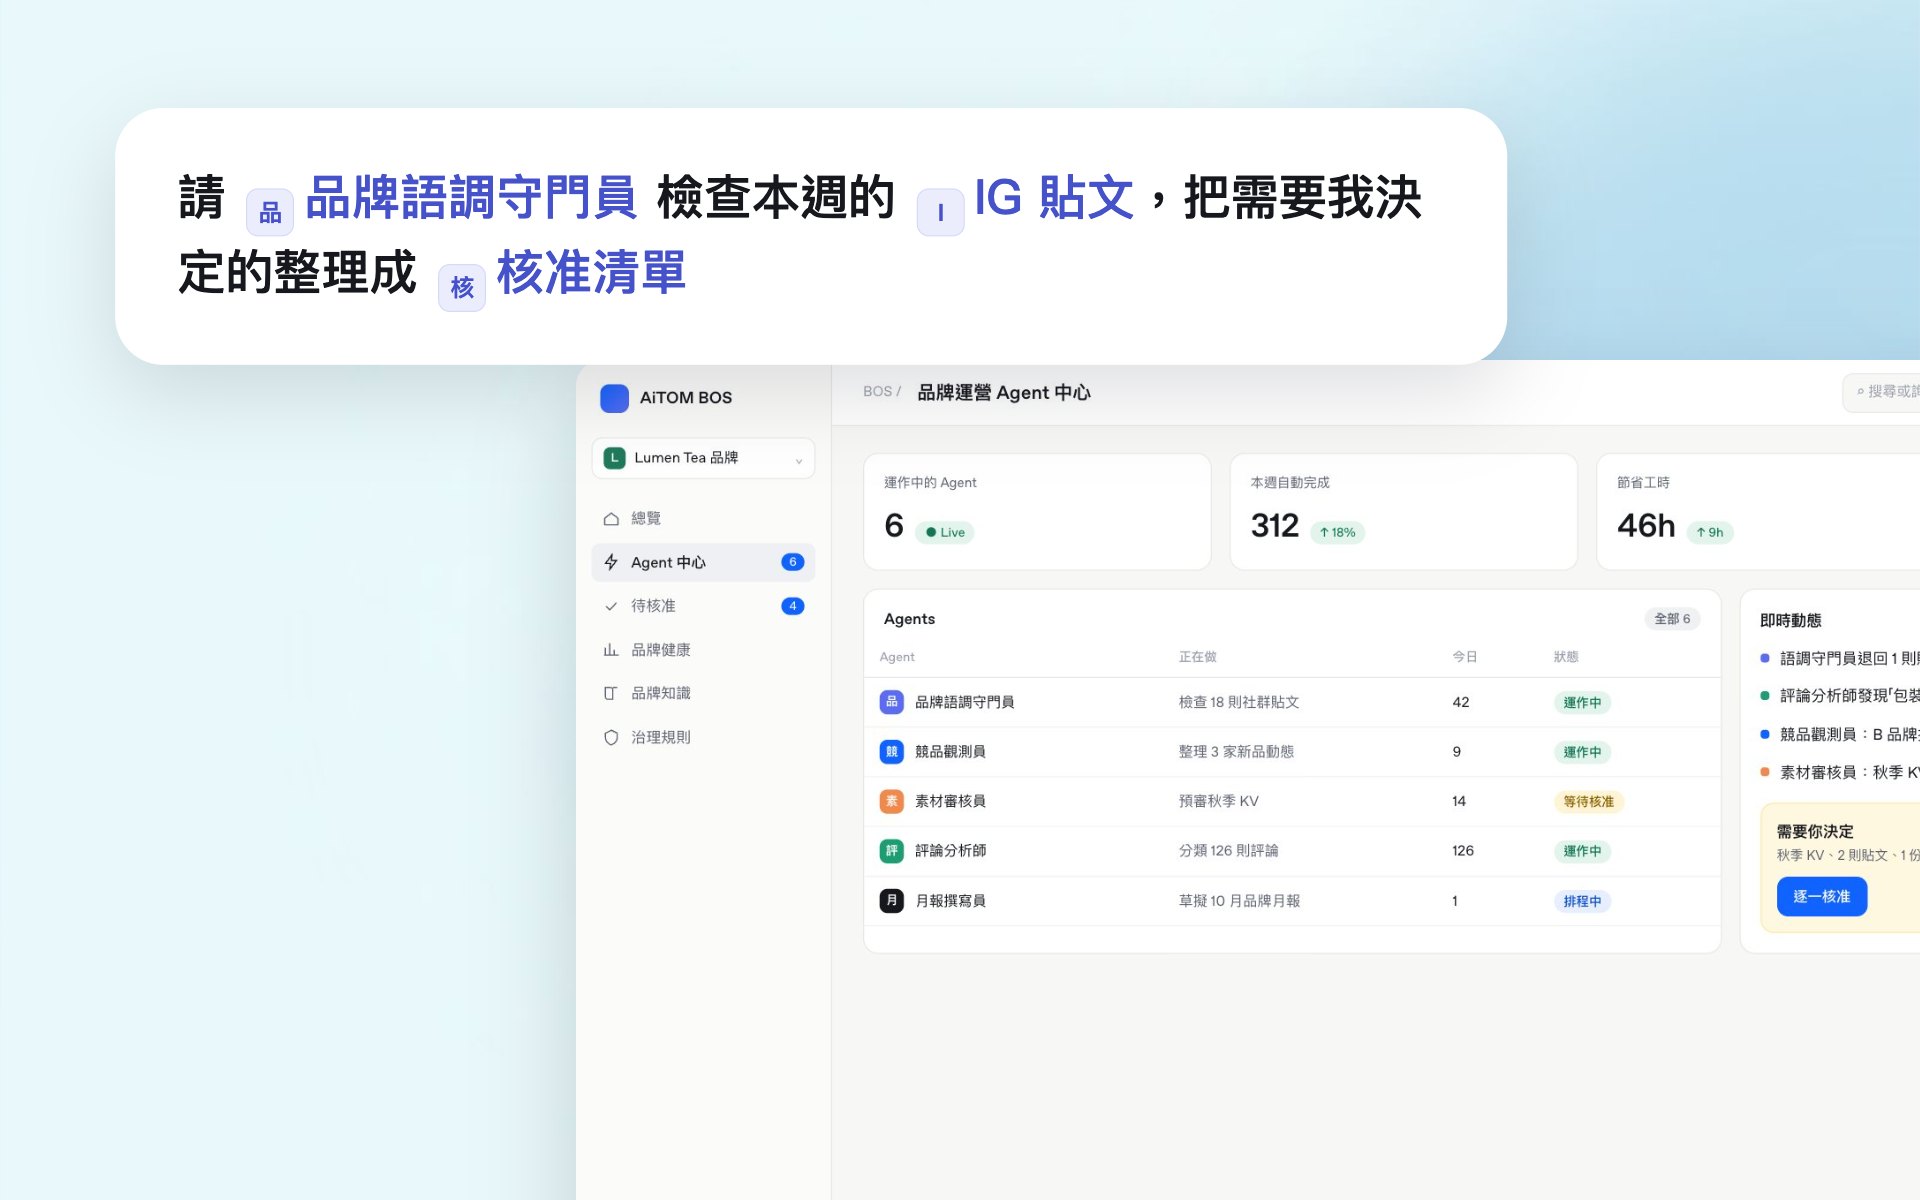Click the 品 chip icon in the prompt bubble
This screenshot has height=1200, width=1920.
tap(270, 212)
